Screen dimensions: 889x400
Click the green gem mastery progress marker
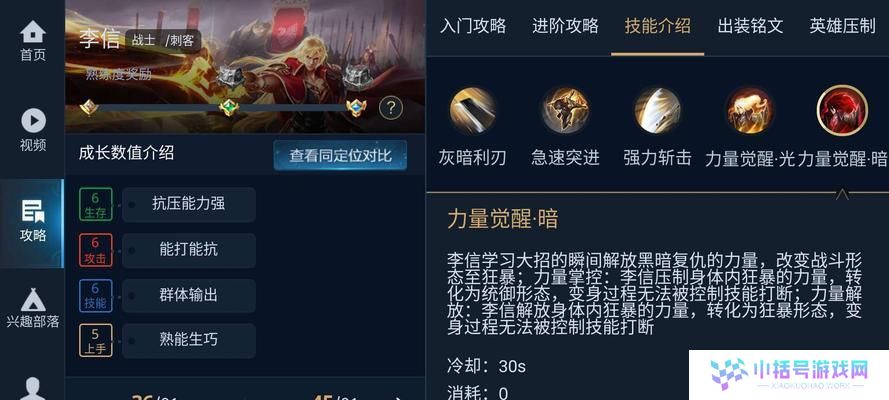[228, 107]
